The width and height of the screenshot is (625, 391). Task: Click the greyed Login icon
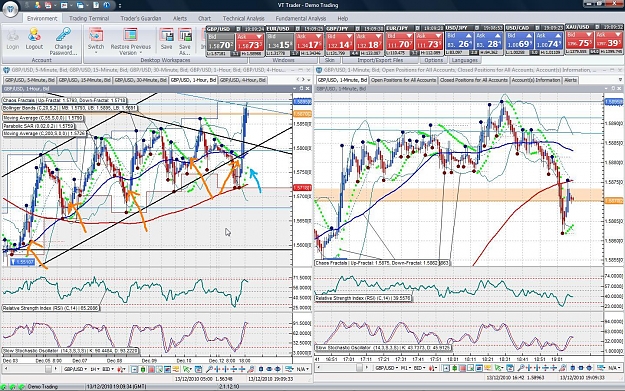pos(12,35)
